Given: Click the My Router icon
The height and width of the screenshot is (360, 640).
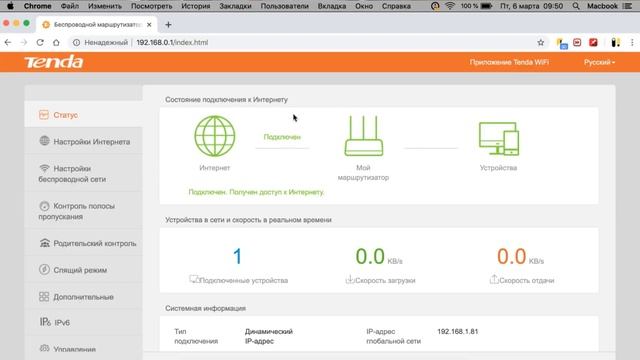Looking at the screenshot, I should [x=364, y=136].
